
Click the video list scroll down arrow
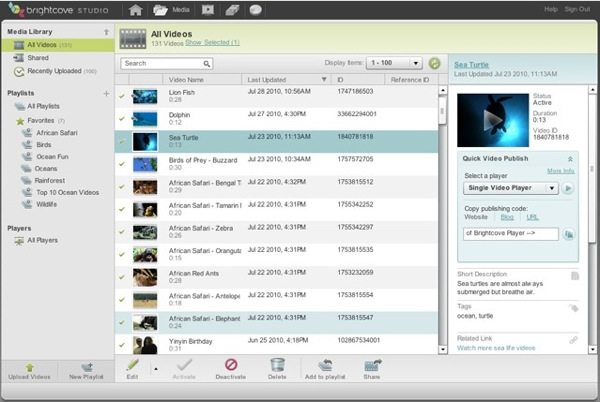(443, 349)
